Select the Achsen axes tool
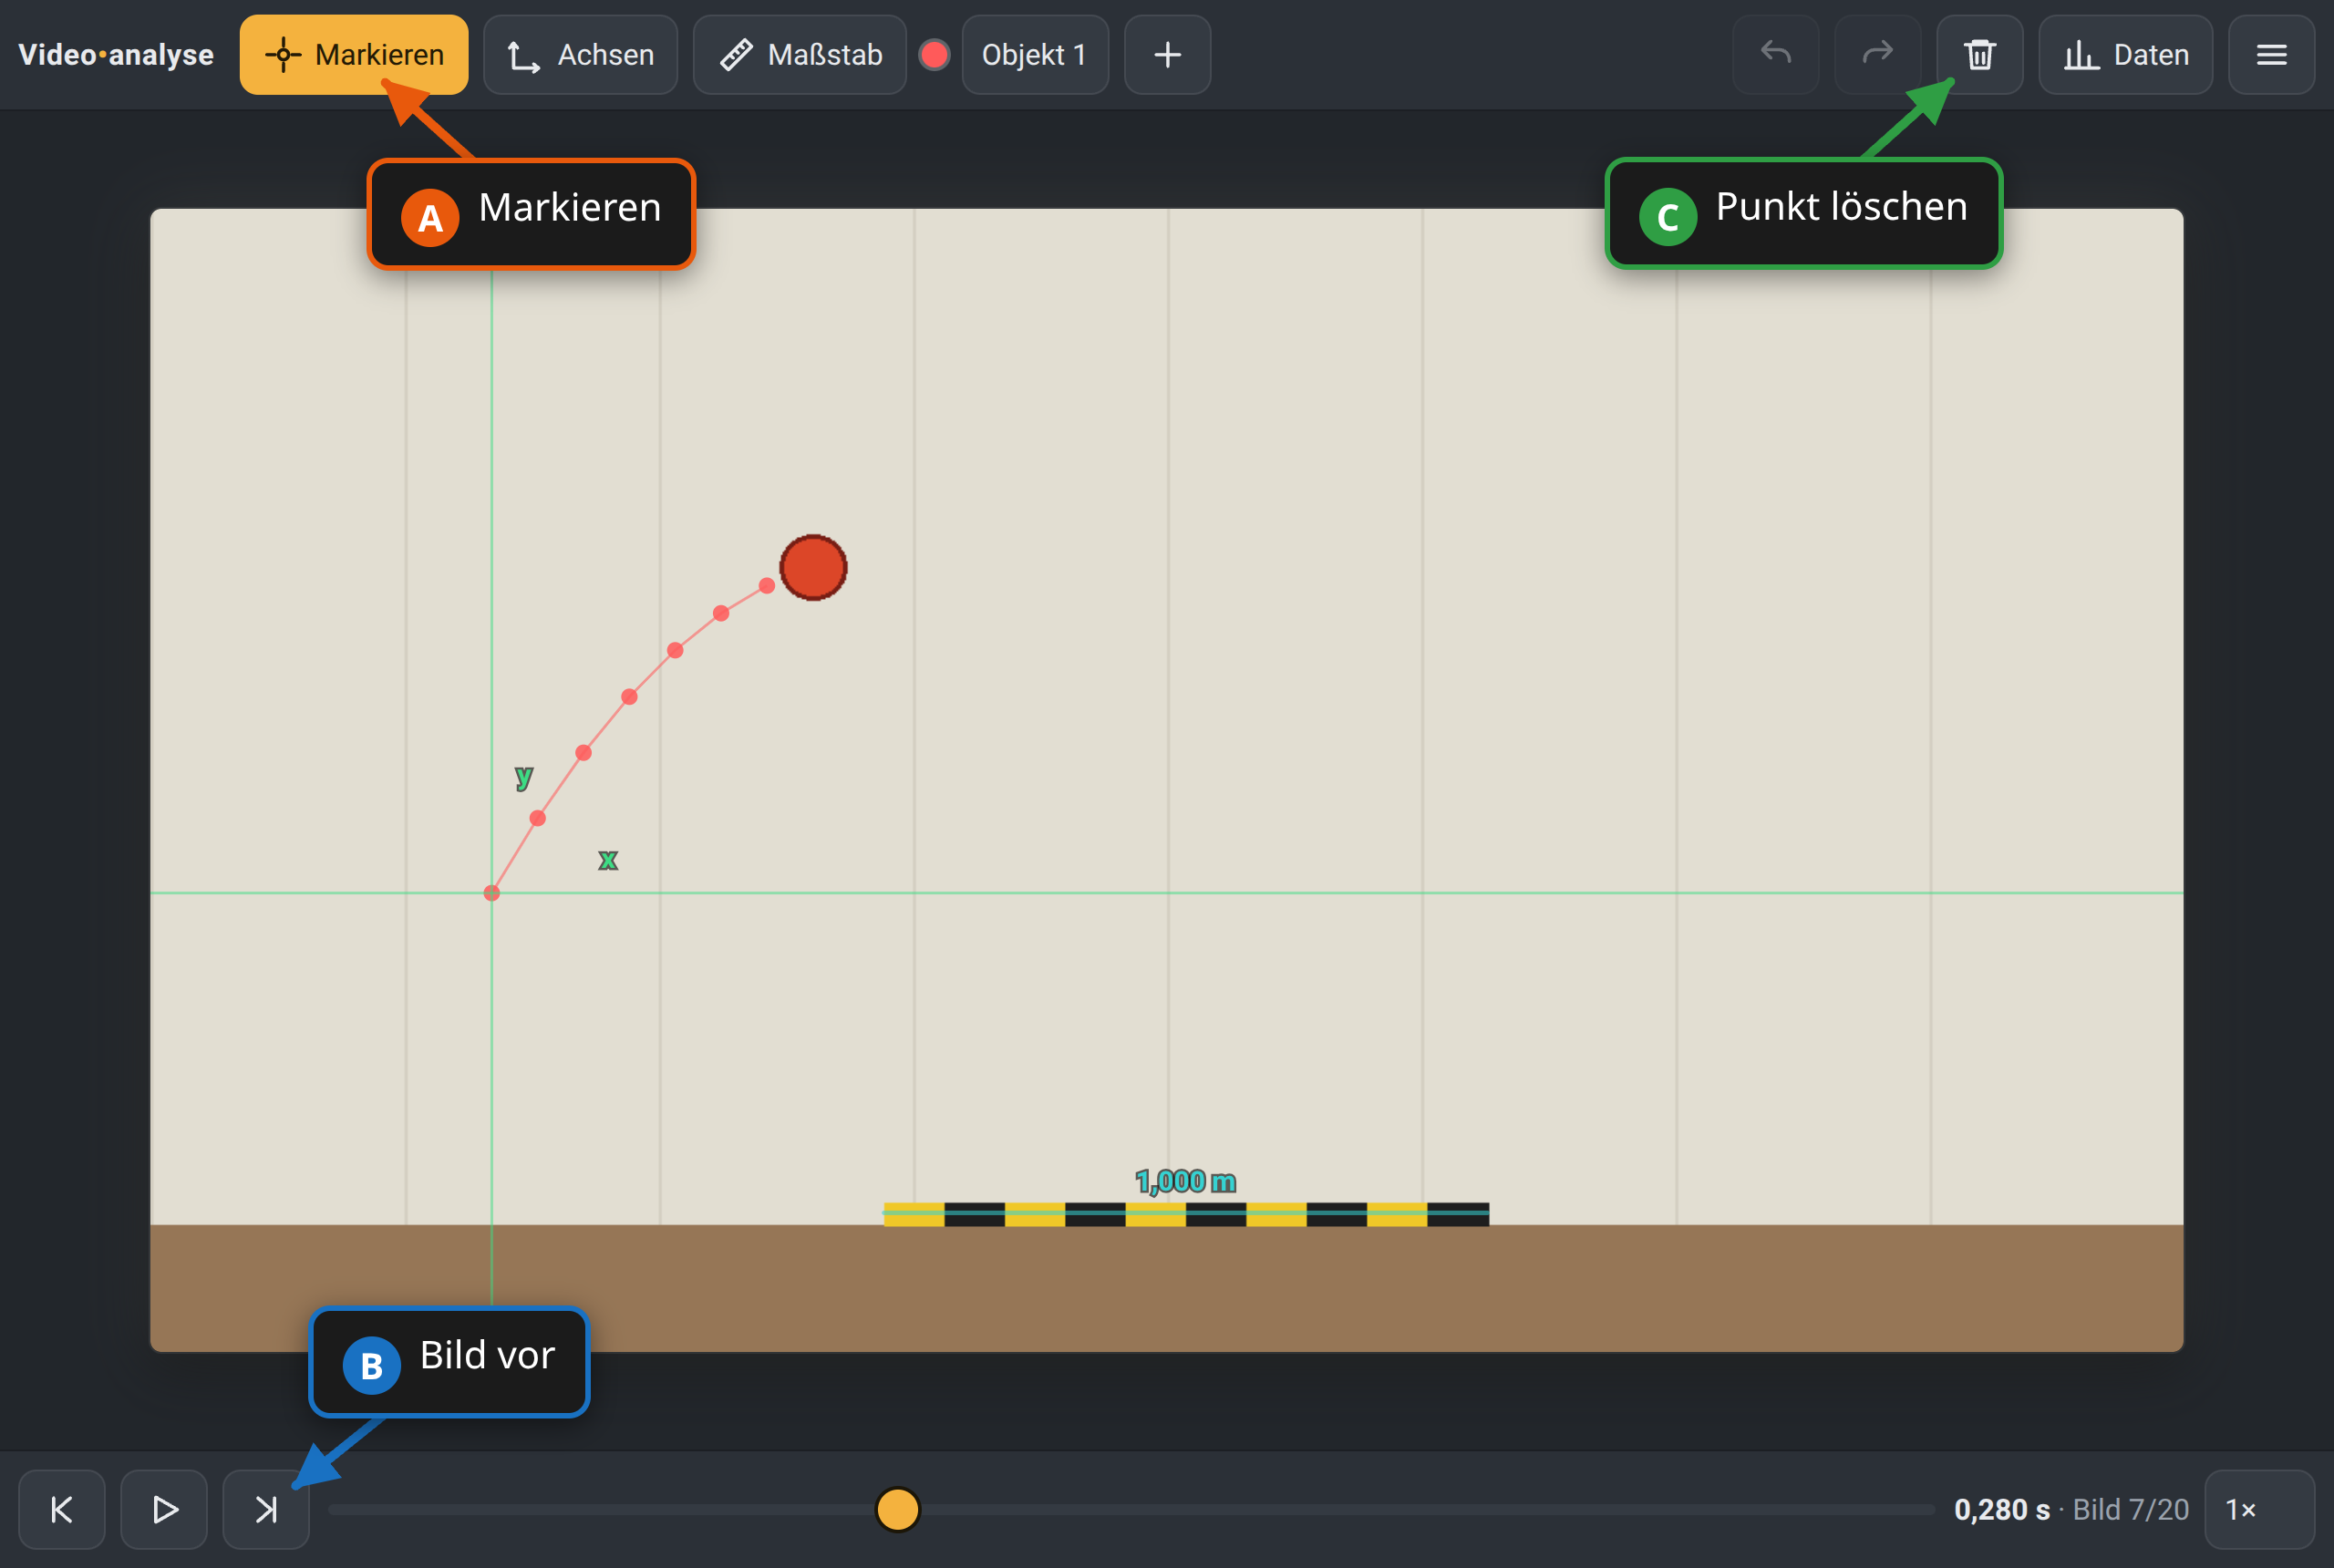 (x=580, y=55)
